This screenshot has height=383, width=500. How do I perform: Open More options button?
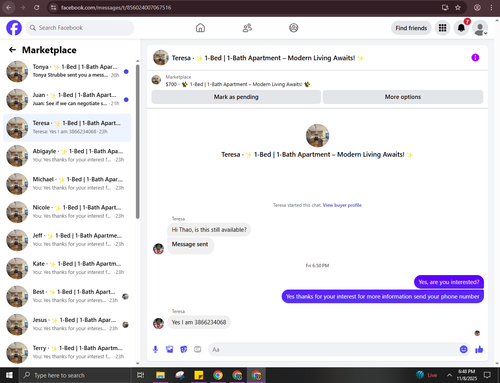403,97
